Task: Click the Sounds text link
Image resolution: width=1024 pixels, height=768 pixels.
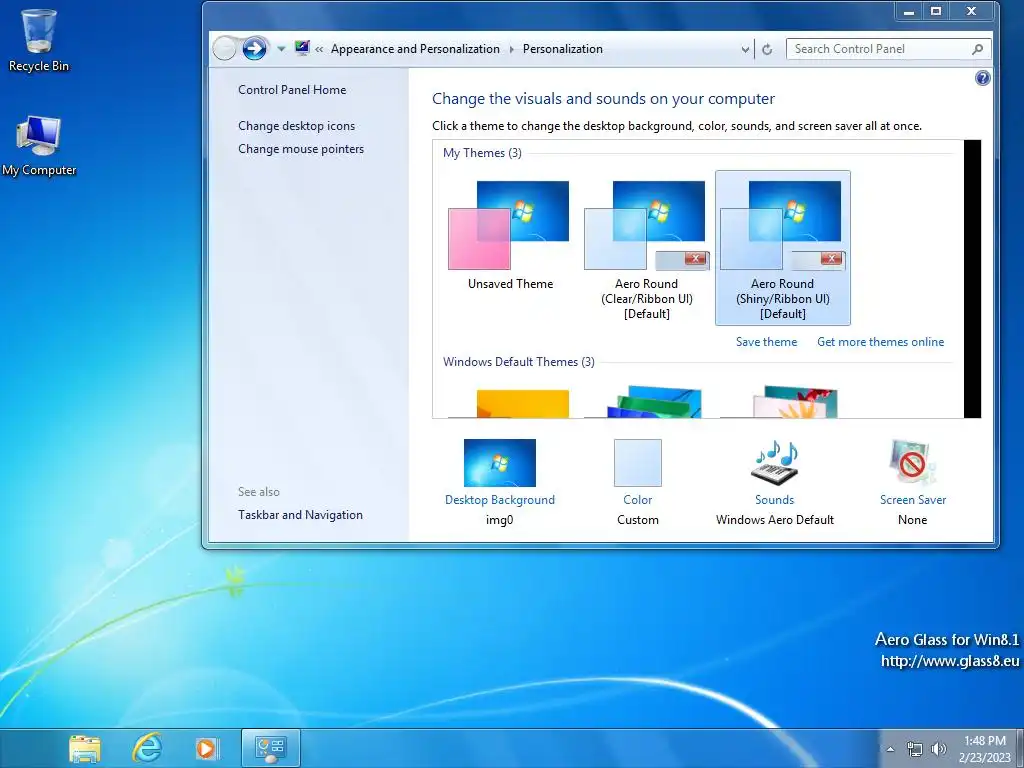Action: (775, 500)
